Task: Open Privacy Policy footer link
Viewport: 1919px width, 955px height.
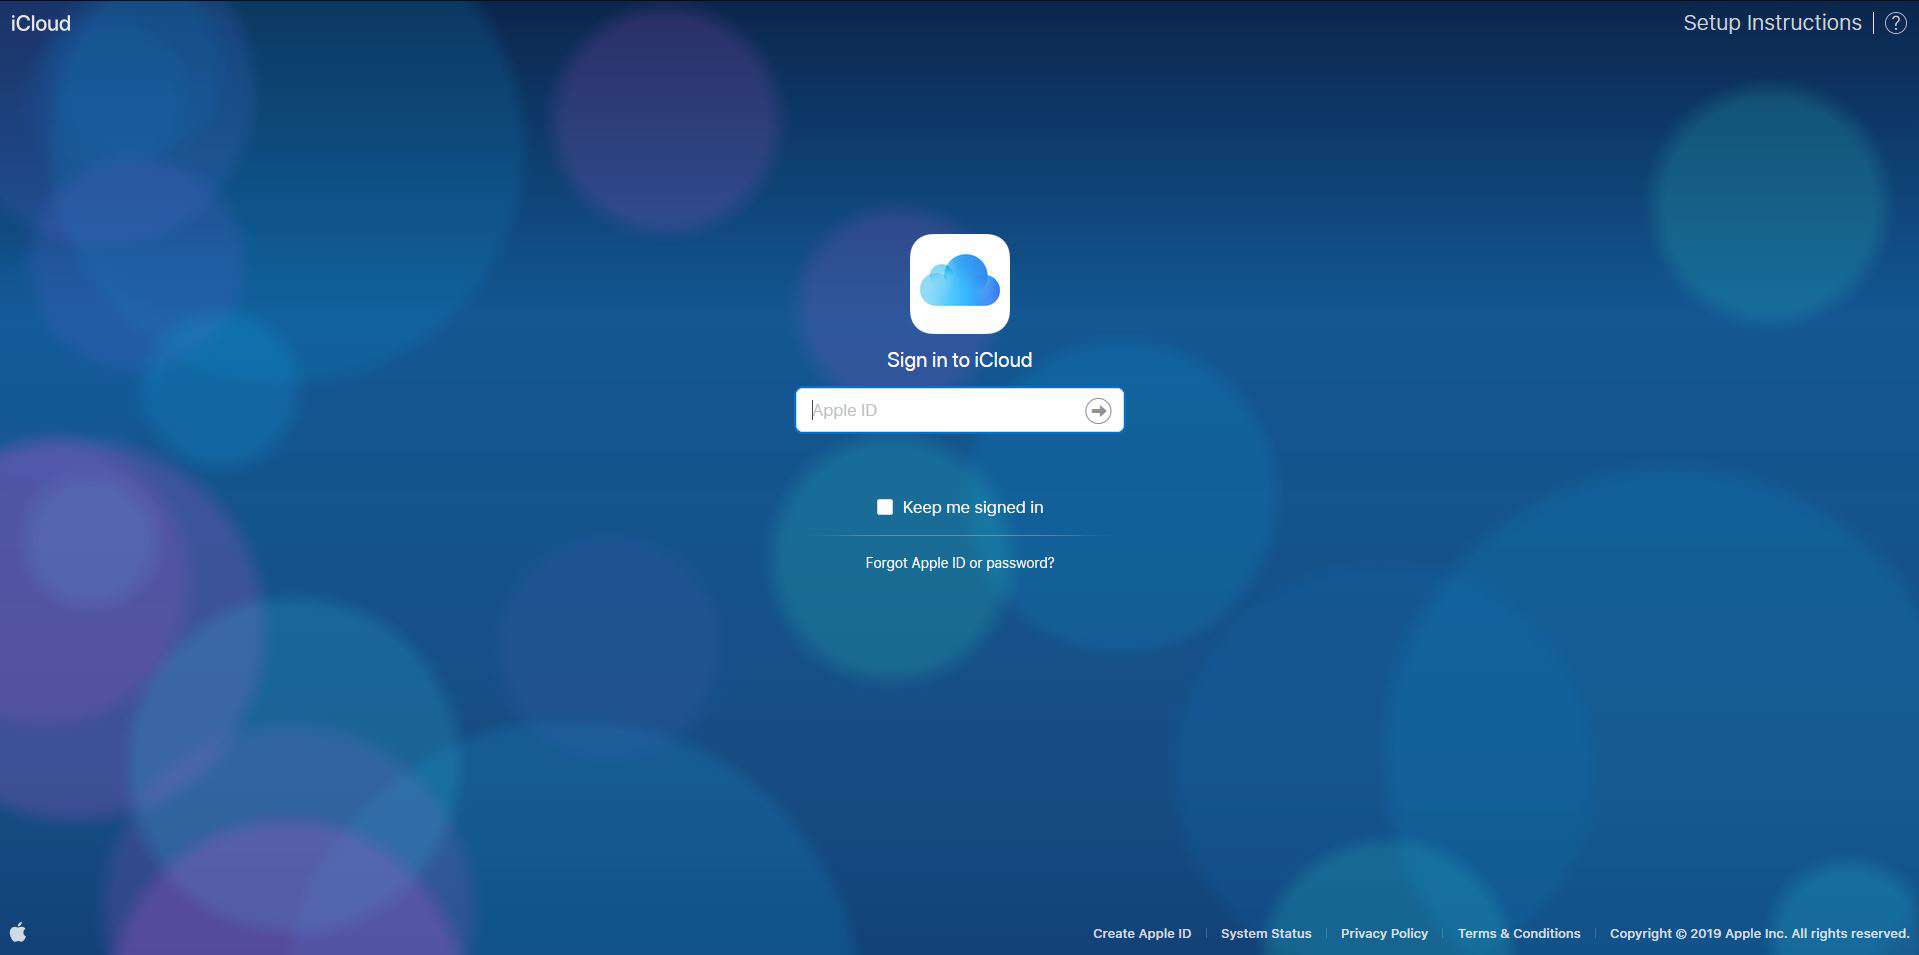Action: coord(1384,933)
